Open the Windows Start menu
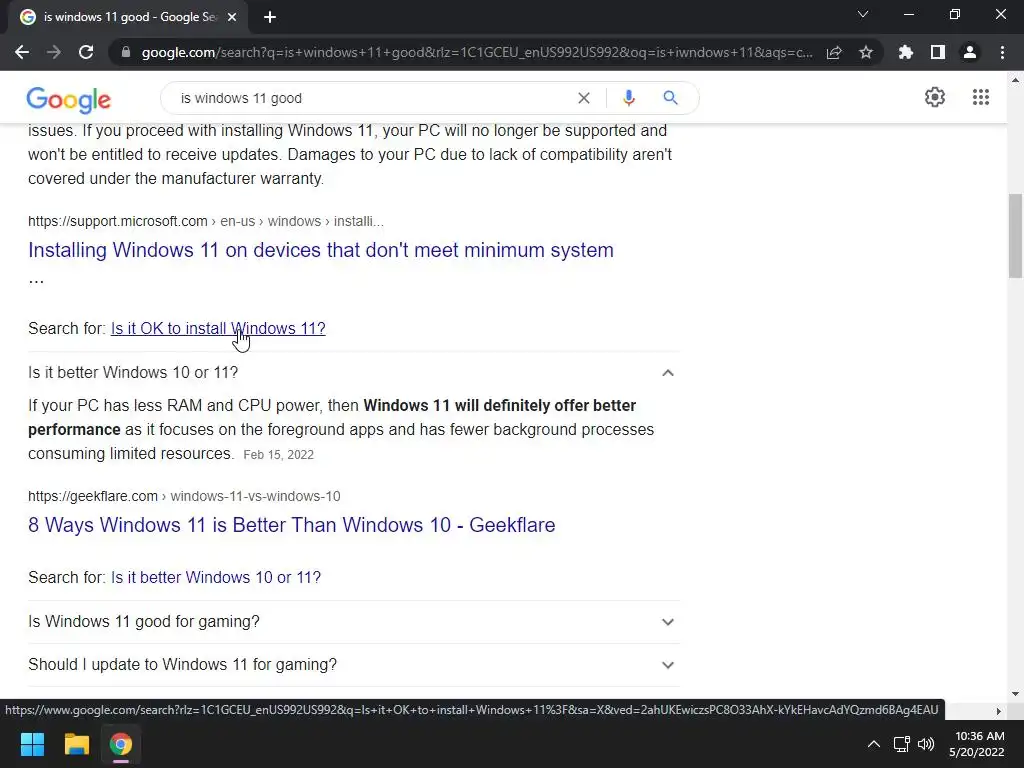 (32, 744)
